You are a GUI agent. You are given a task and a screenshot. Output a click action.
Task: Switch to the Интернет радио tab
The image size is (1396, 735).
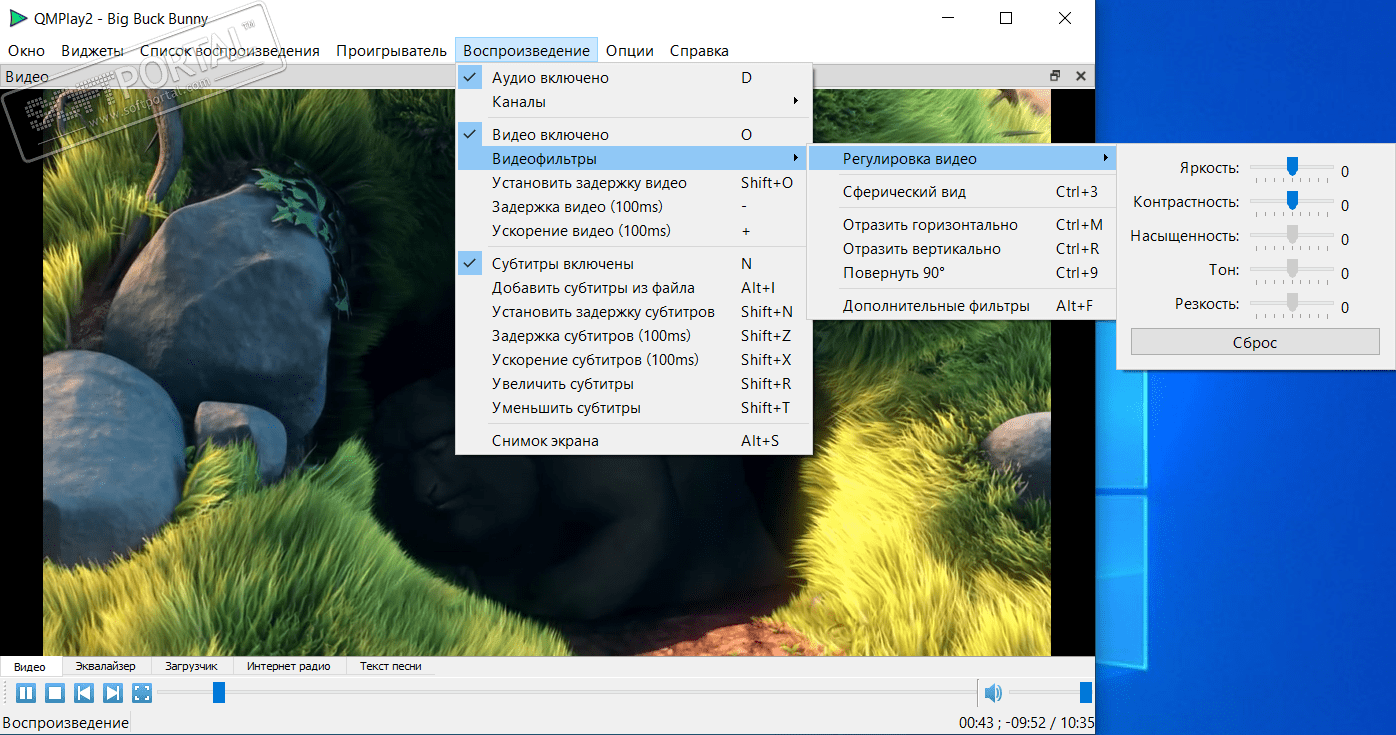coord(289,666)
